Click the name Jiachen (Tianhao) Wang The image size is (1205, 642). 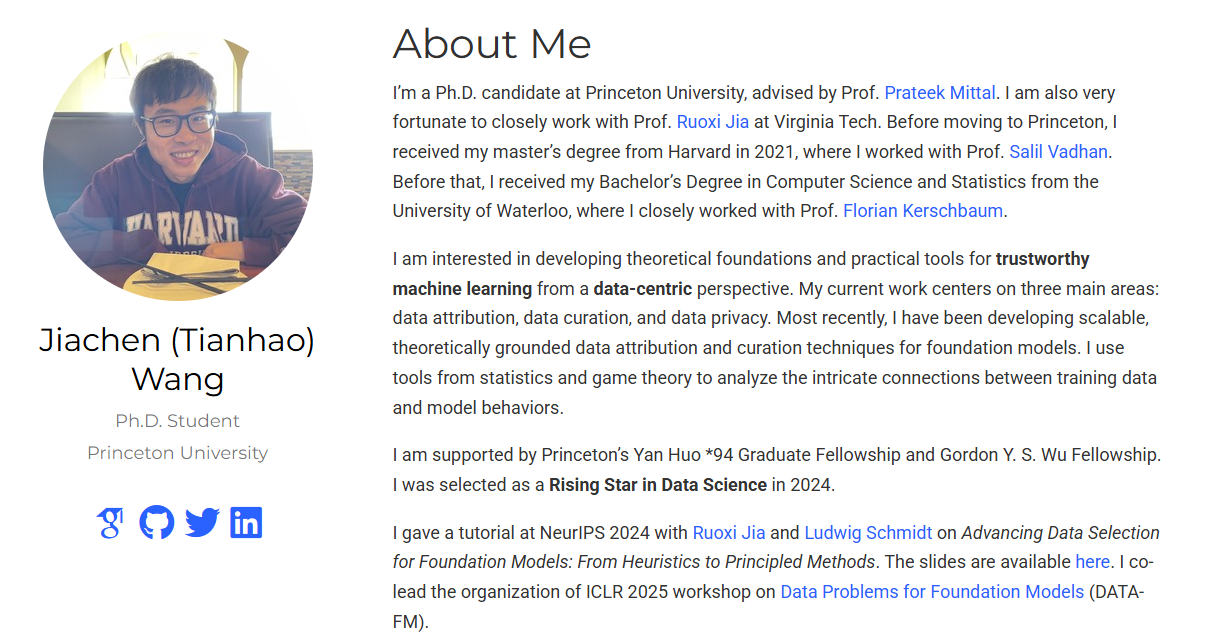(x=177, y=359)
